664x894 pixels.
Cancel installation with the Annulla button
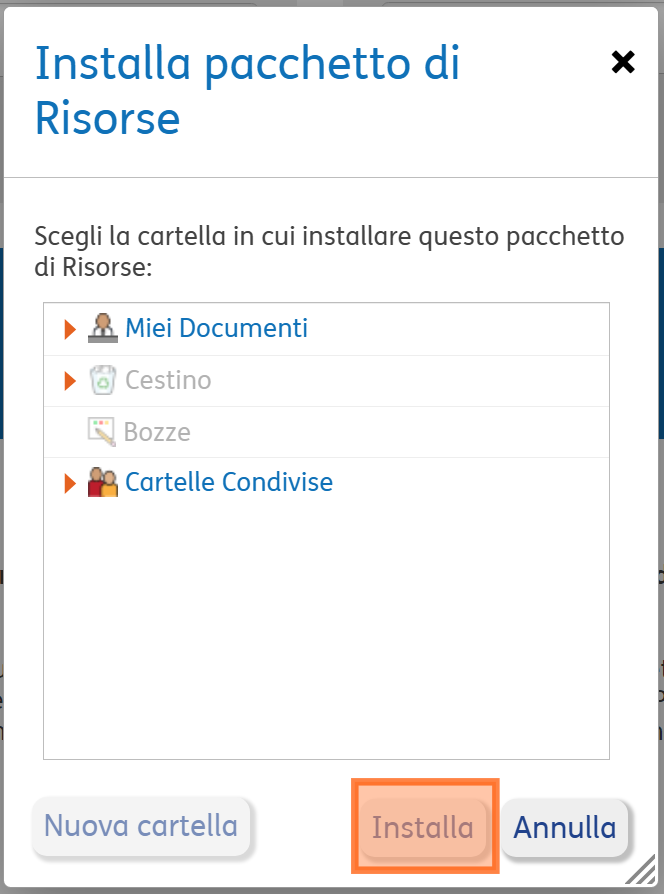pos(565,826)
